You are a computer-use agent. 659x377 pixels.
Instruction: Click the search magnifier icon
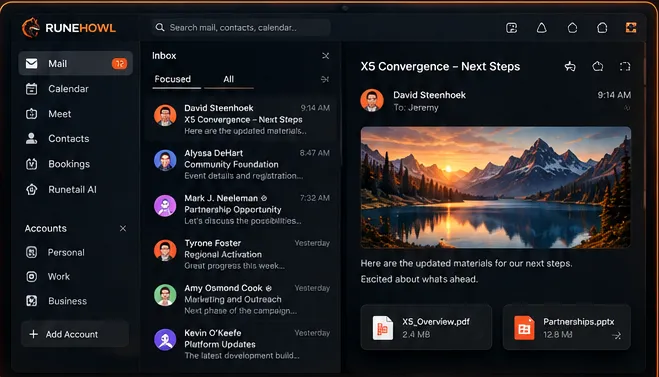click(160, 28)
